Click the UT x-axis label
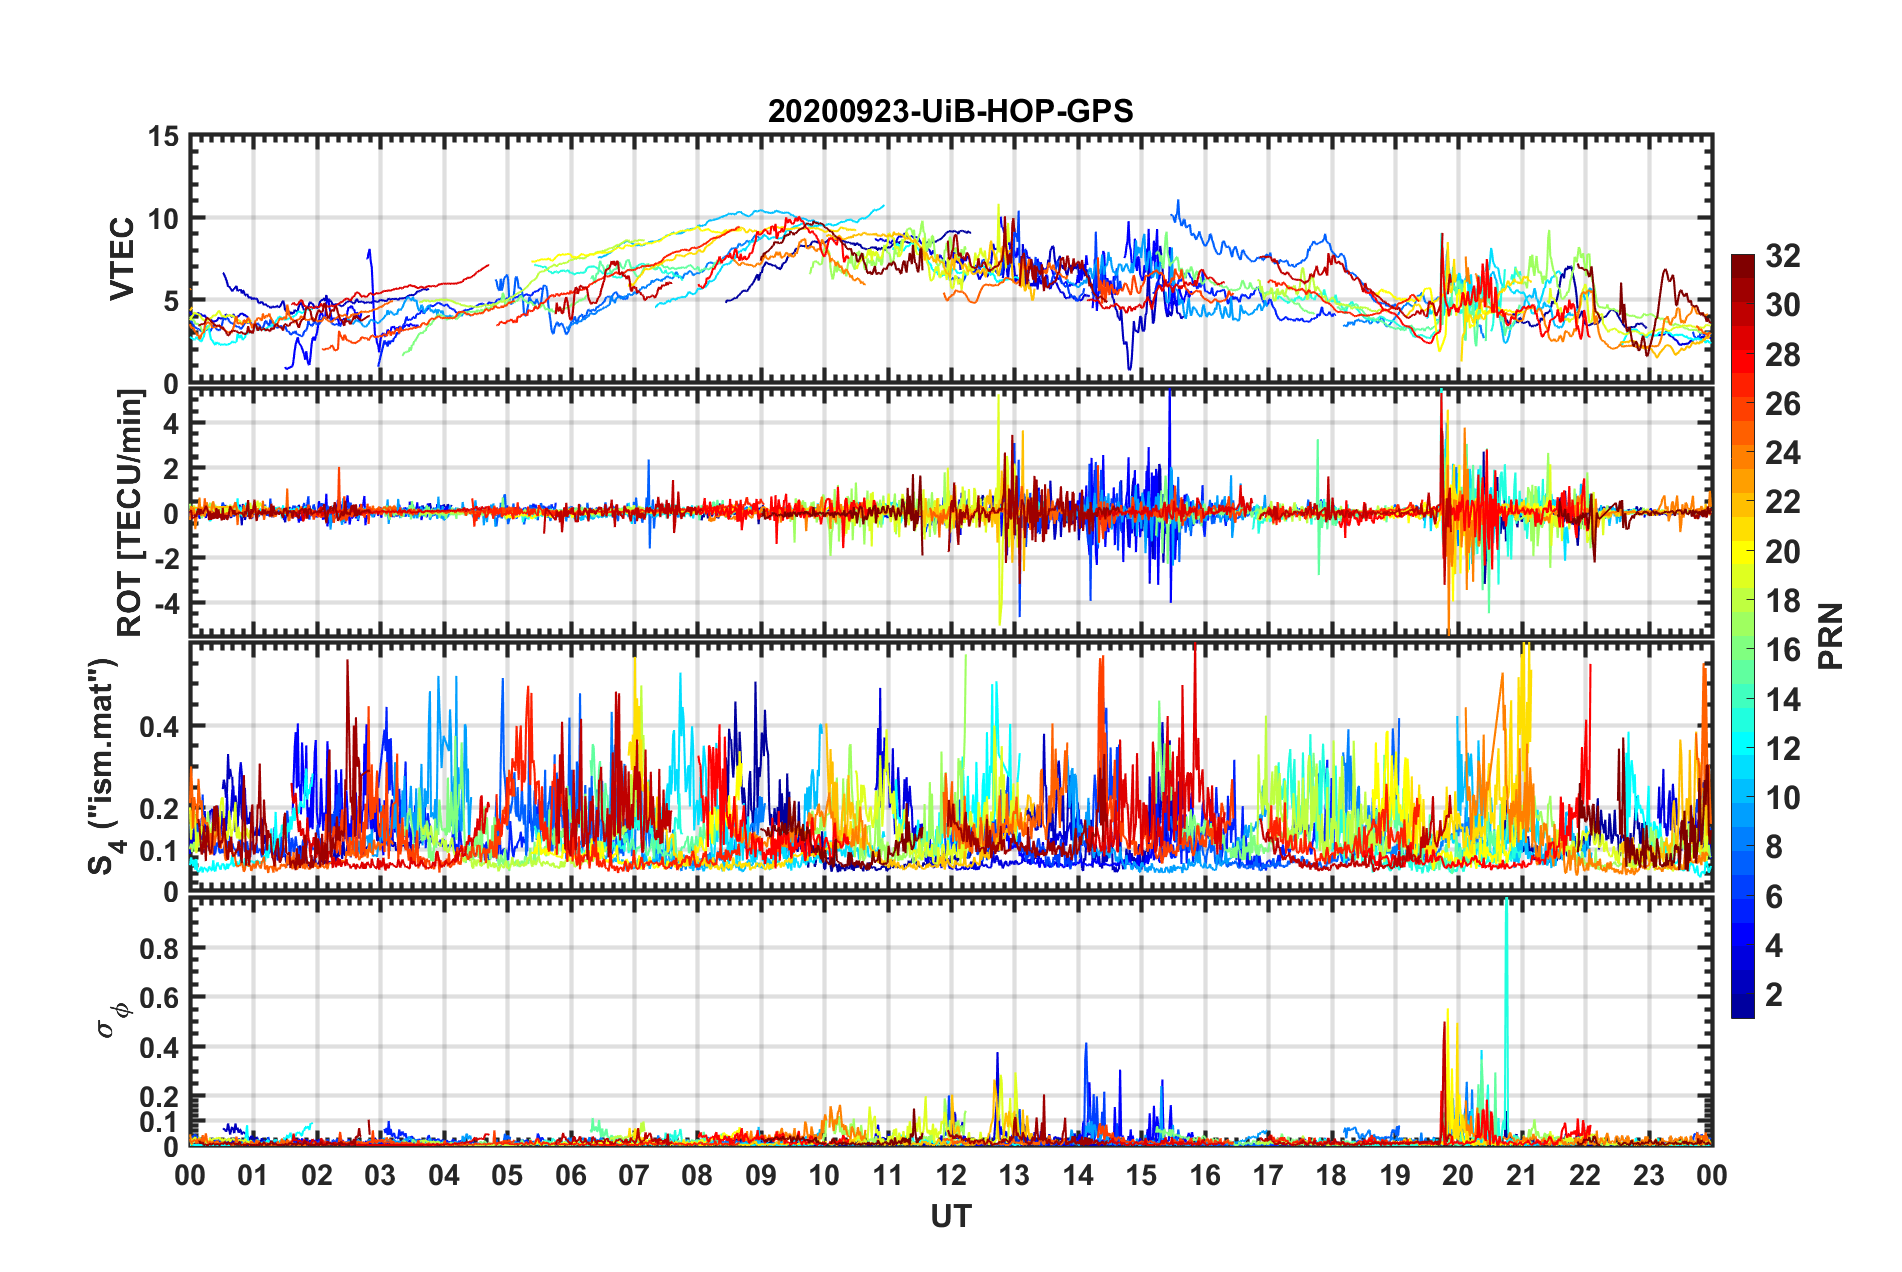The height and width of the screenshot is (1272, 1902). tap(950, 1216)
